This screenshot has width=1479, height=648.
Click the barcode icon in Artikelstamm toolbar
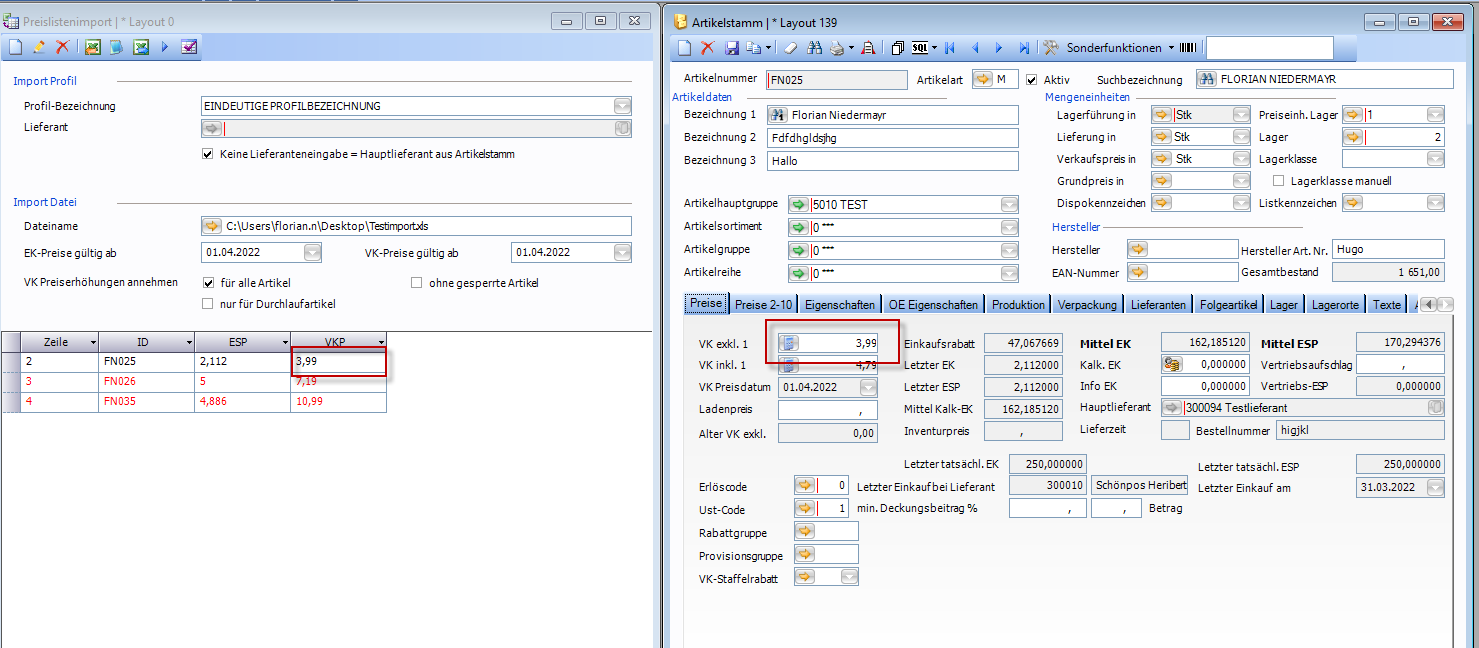tap(1188, 48)
